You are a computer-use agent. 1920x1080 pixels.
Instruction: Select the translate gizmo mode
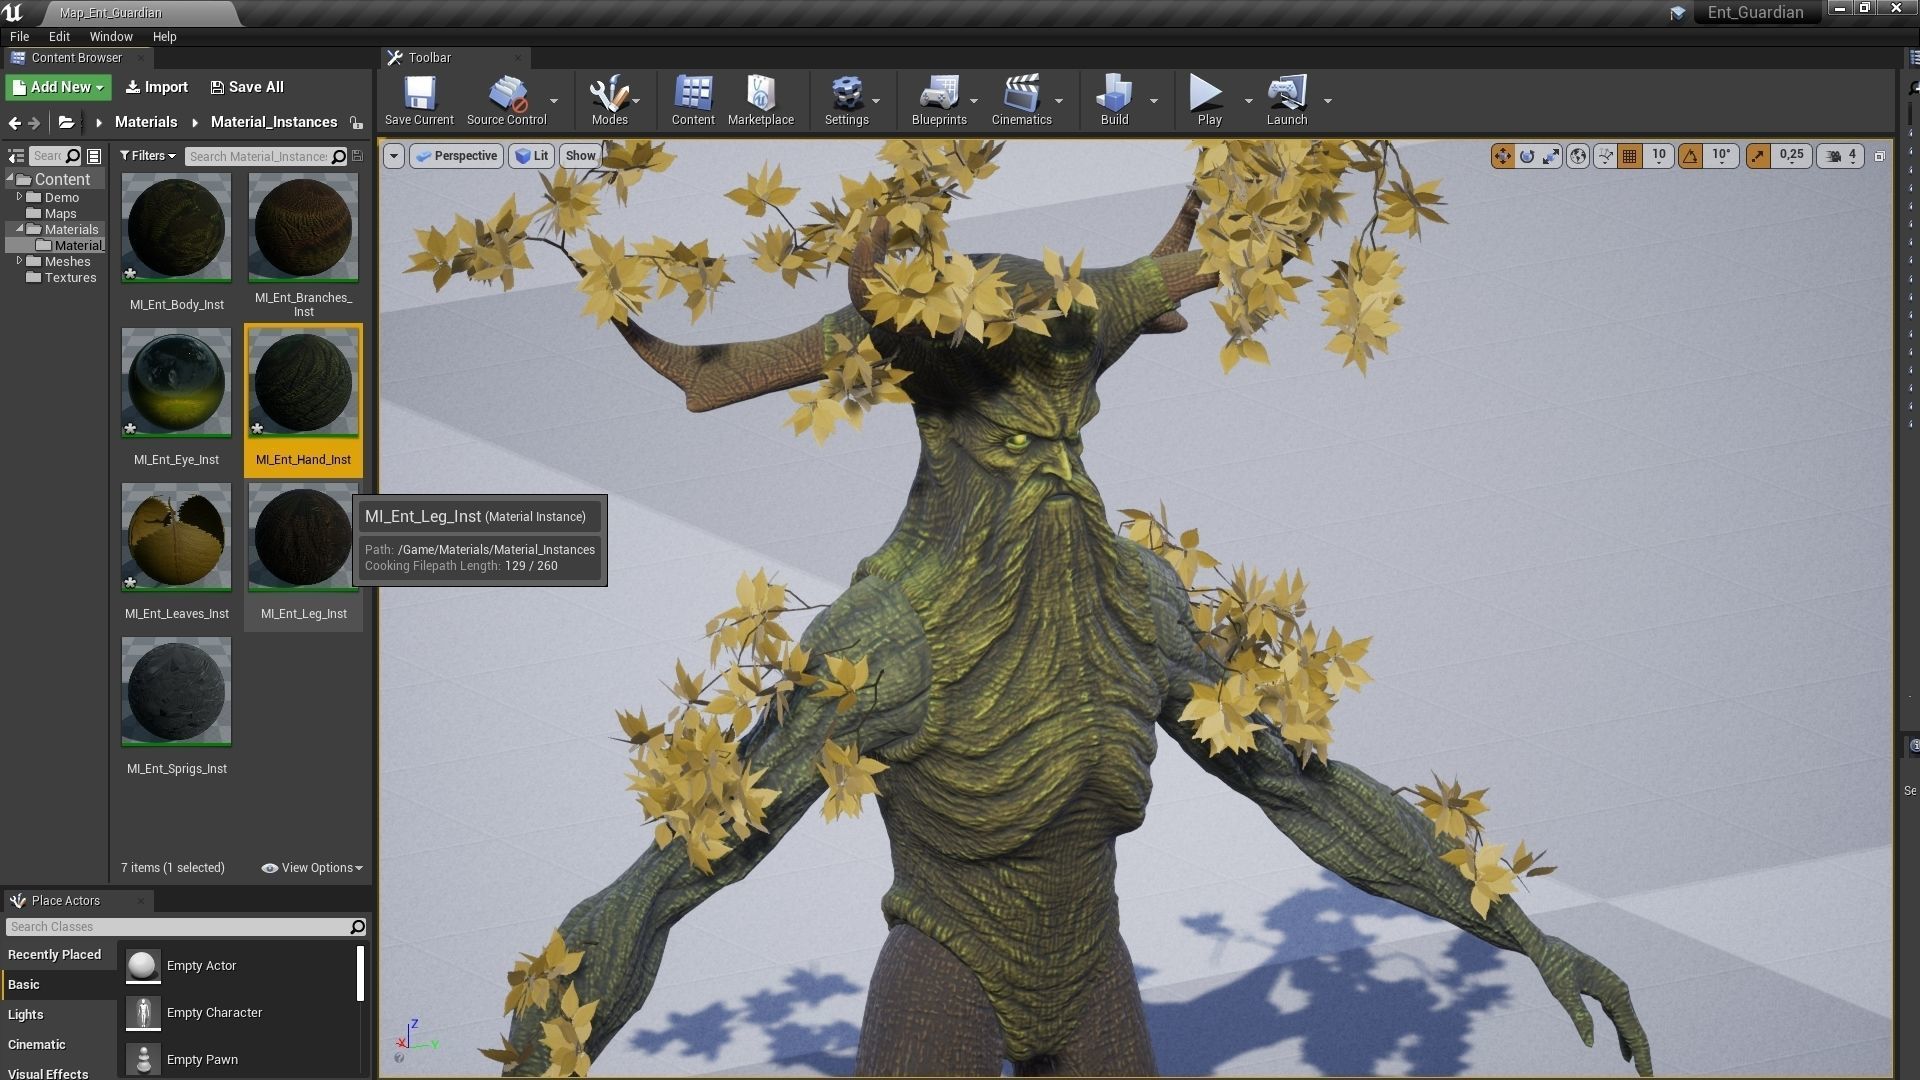[1502, 156]
